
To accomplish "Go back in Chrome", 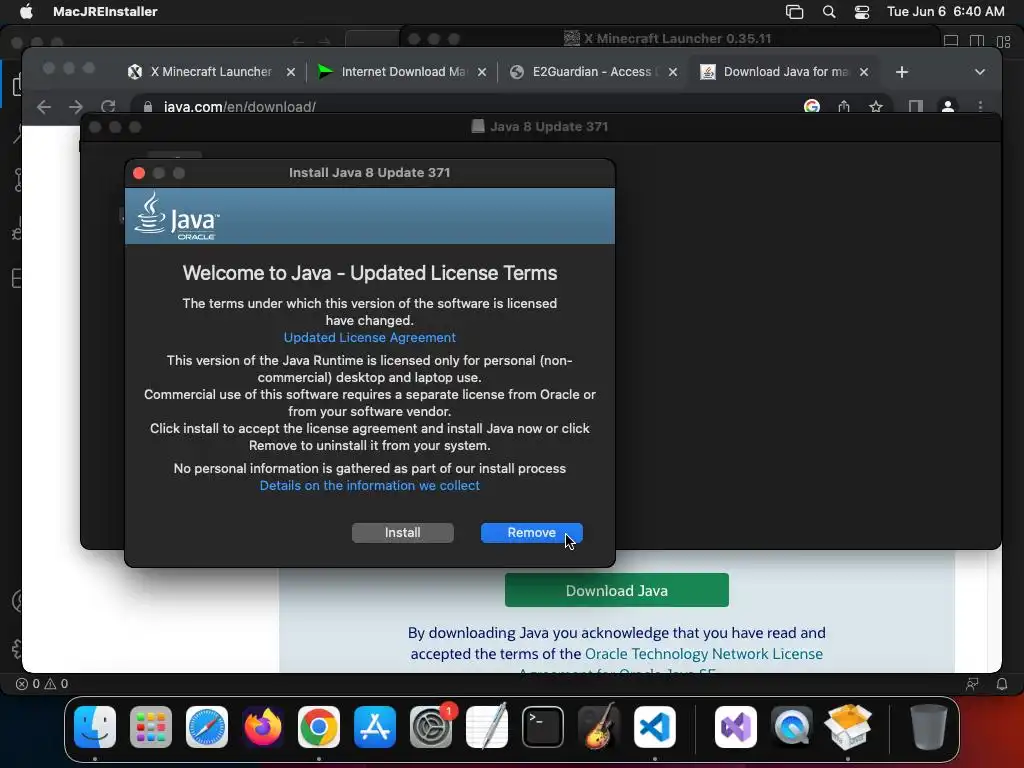I will coord(44,106).
